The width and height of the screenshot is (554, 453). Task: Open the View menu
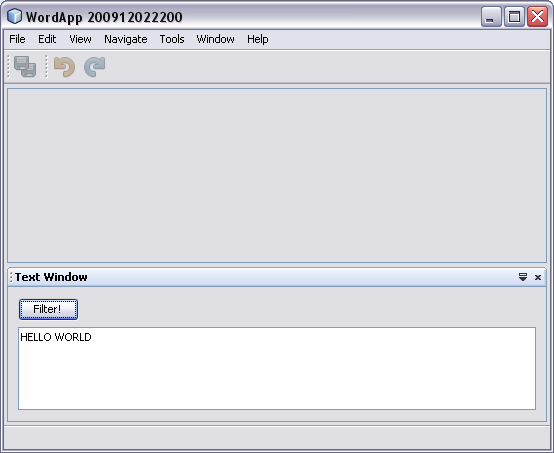tap(80, 39)
